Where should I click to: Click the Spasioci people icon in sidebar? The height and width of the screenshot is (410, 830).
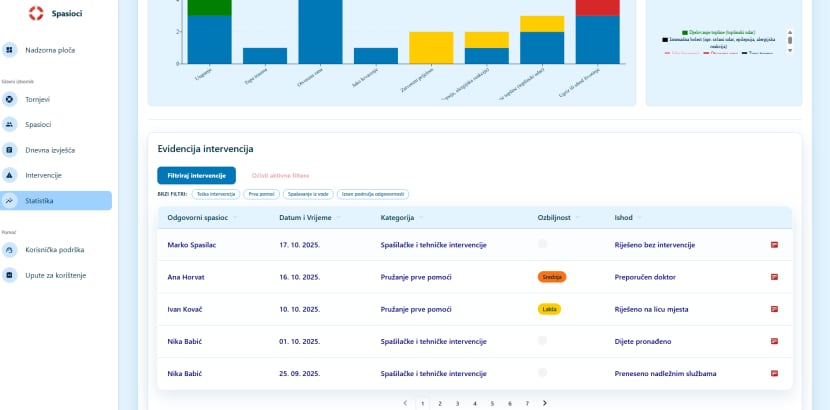pyautogui.click(x=9, y=125)
